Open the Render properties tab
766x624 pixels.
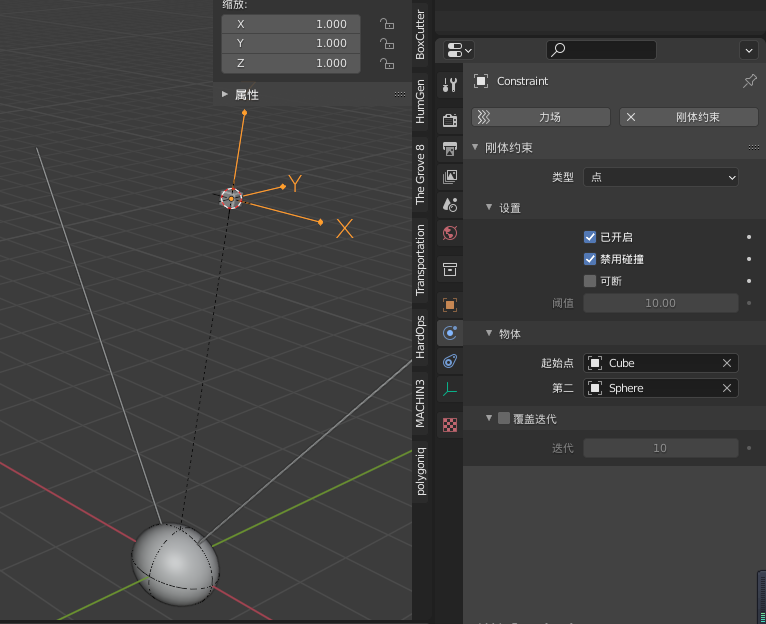(449, 120)
